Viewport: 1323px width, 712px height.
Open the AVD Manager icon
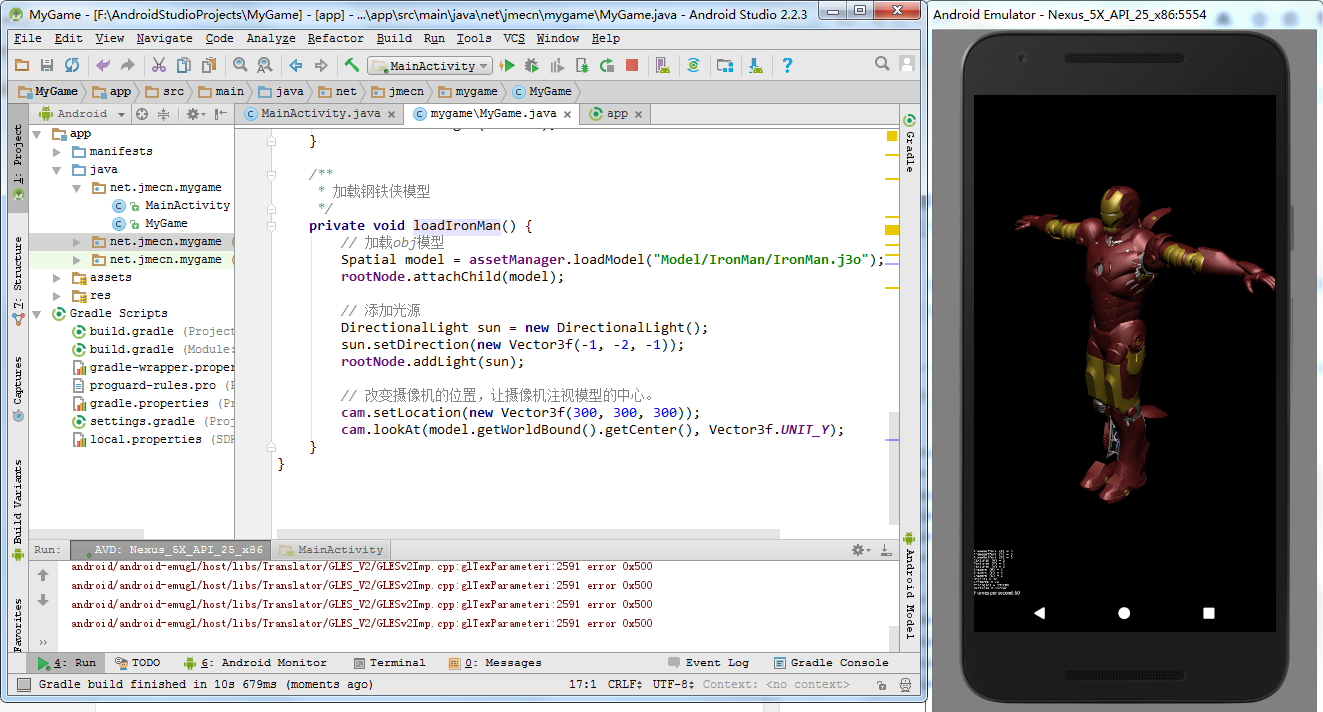click(x=662, y=65)
